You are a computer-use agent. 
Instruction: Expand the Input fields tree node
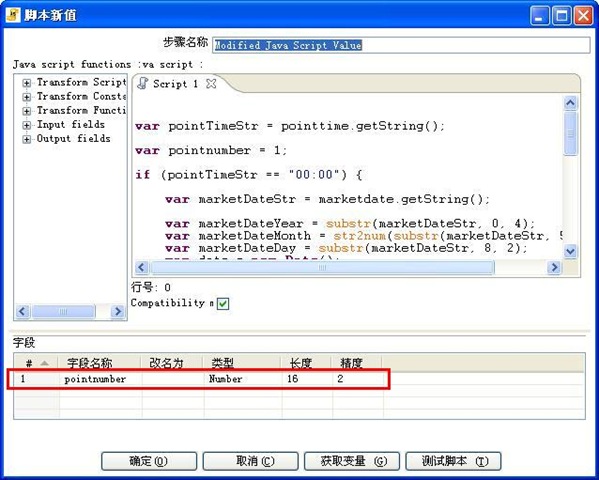(26, 125)
